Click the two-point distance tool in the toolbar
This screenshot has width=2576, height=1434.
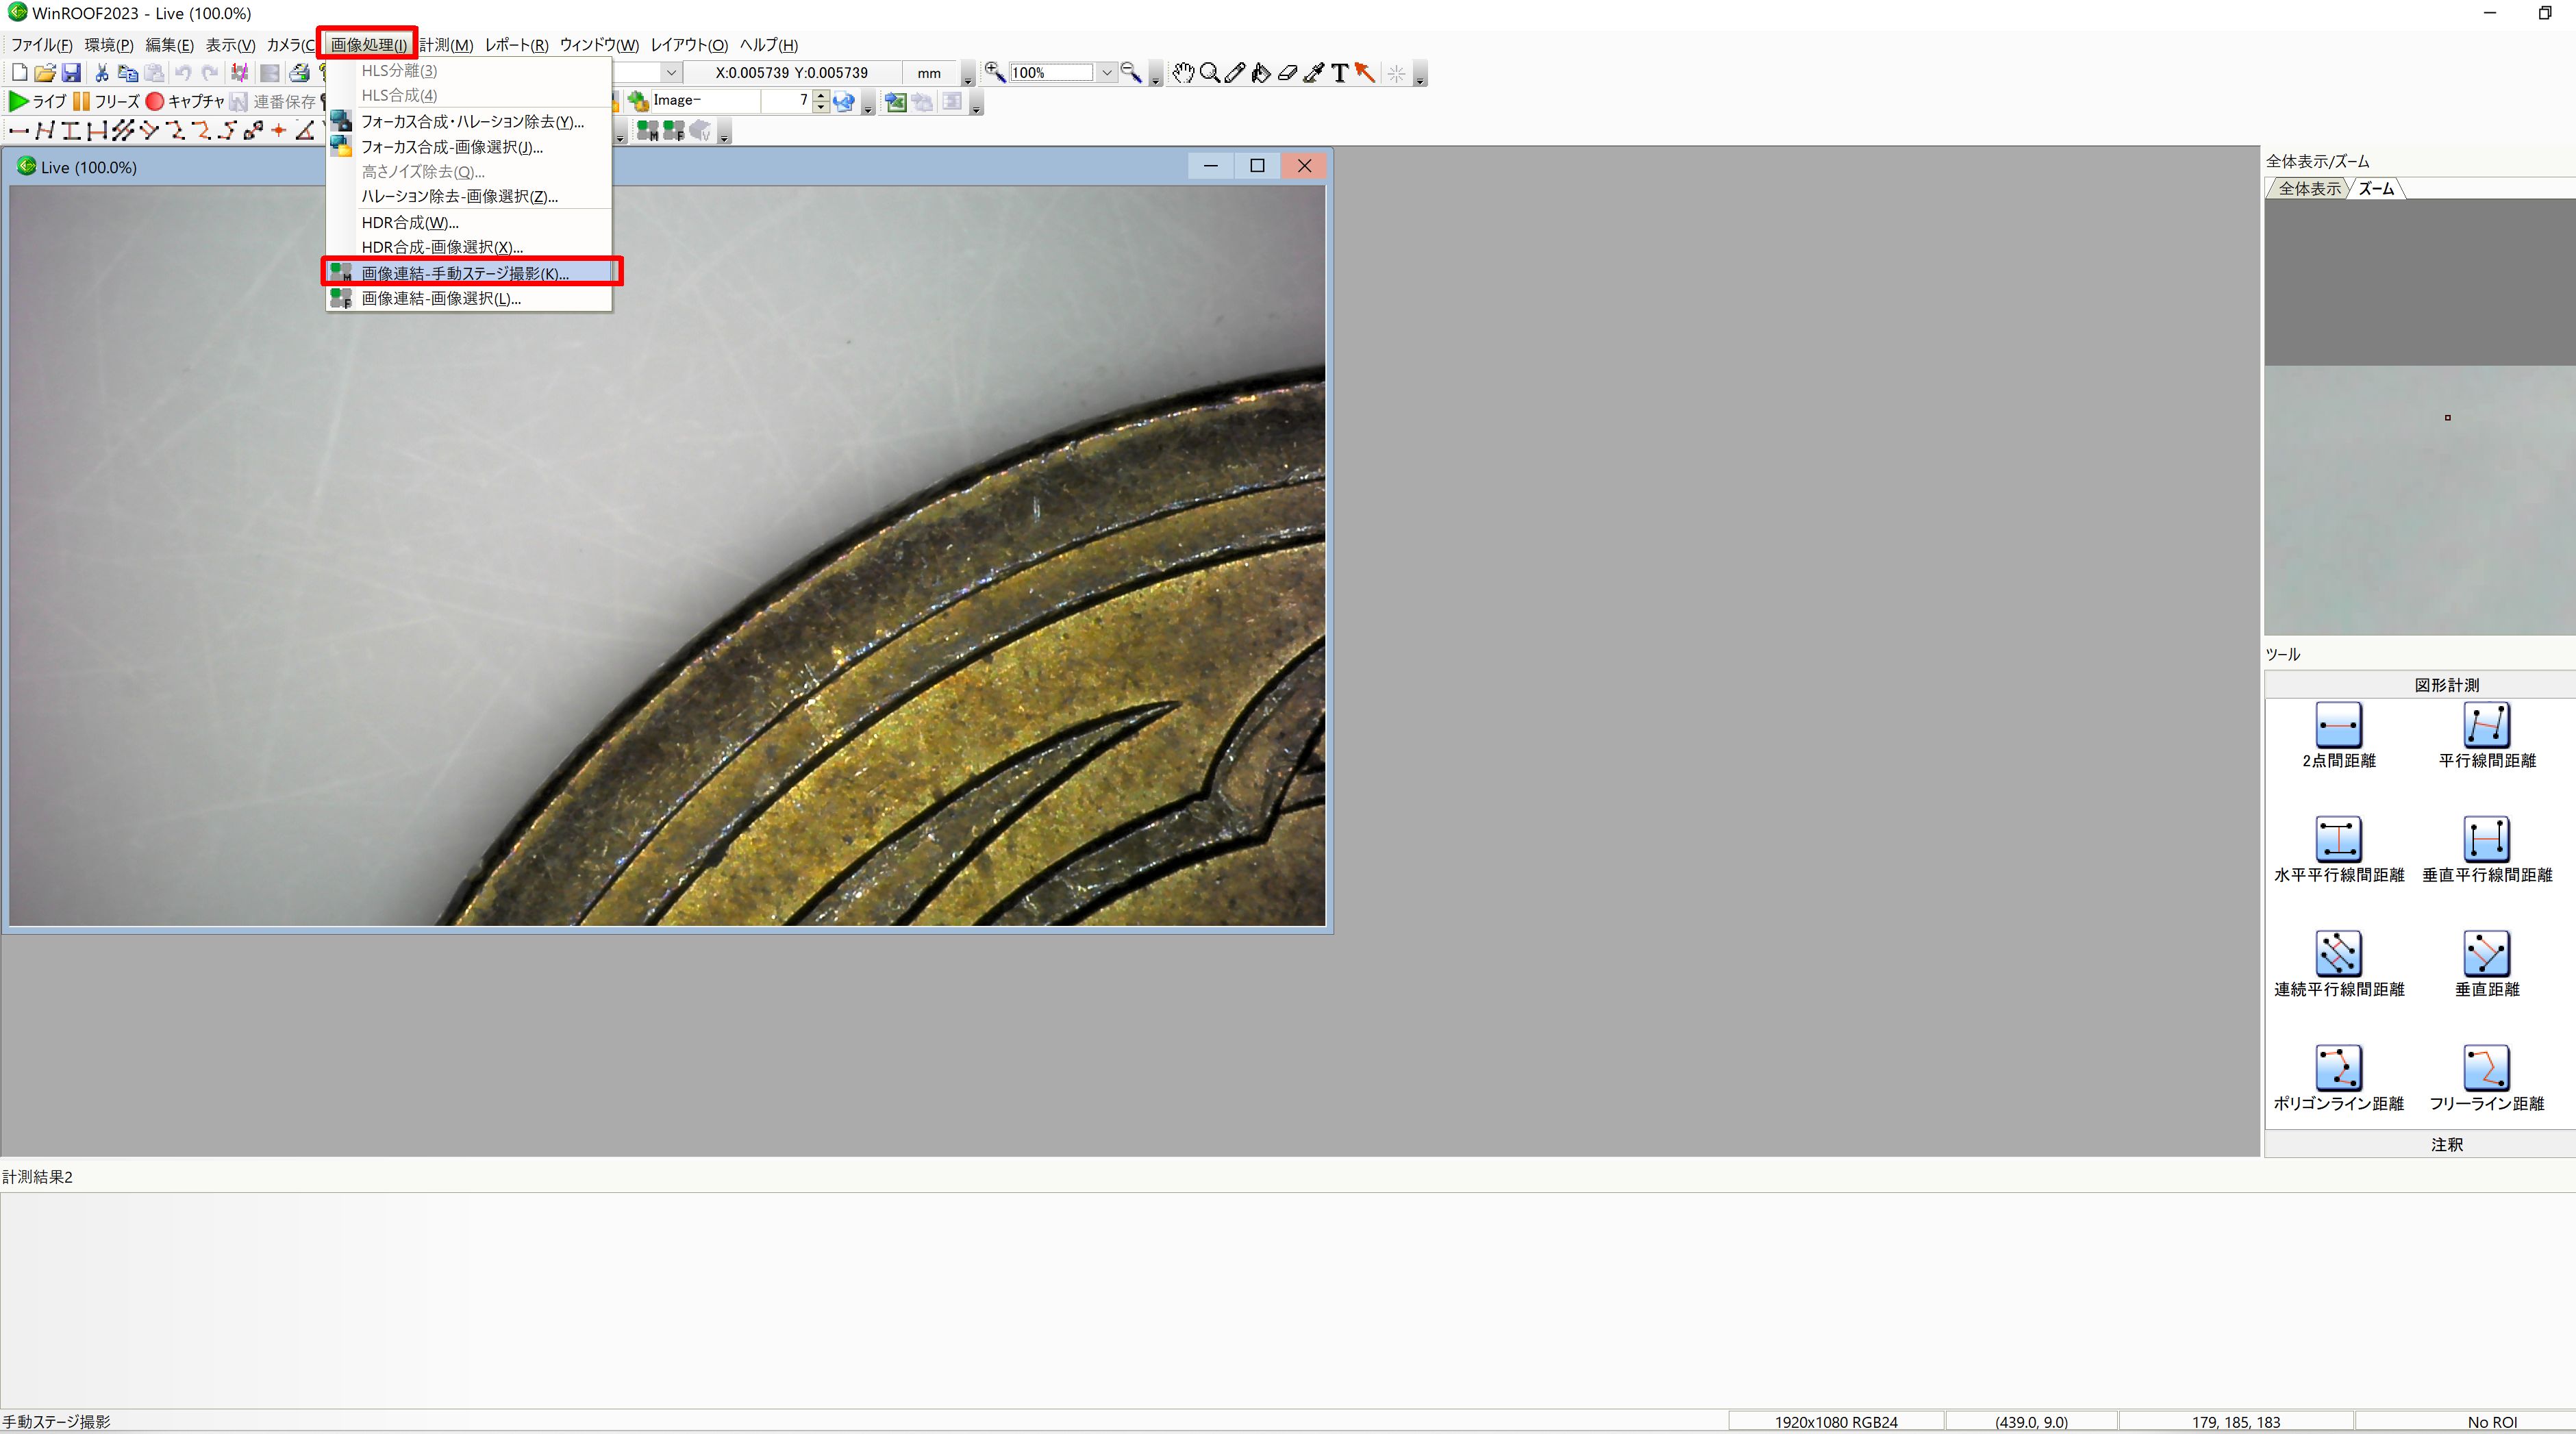click(x=18, y=130)
